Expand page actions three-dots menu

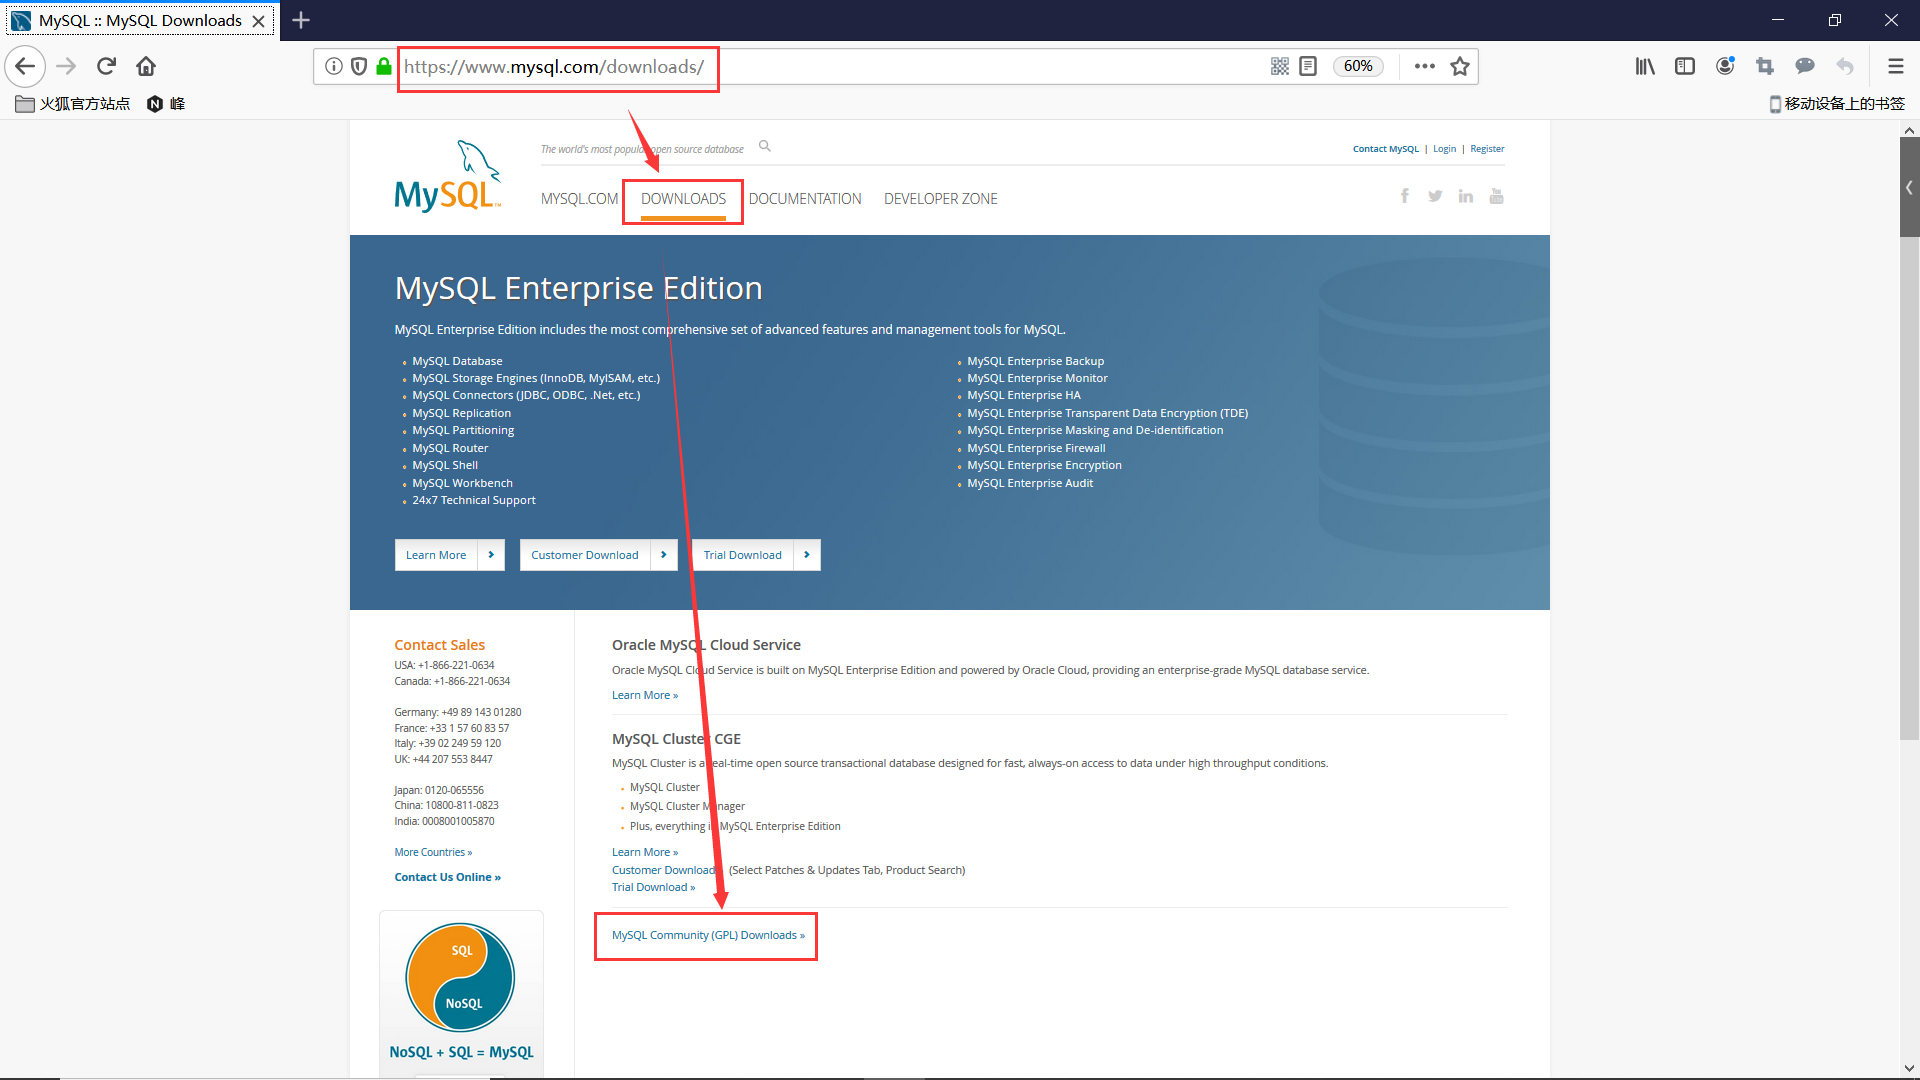pos(1425,66)
